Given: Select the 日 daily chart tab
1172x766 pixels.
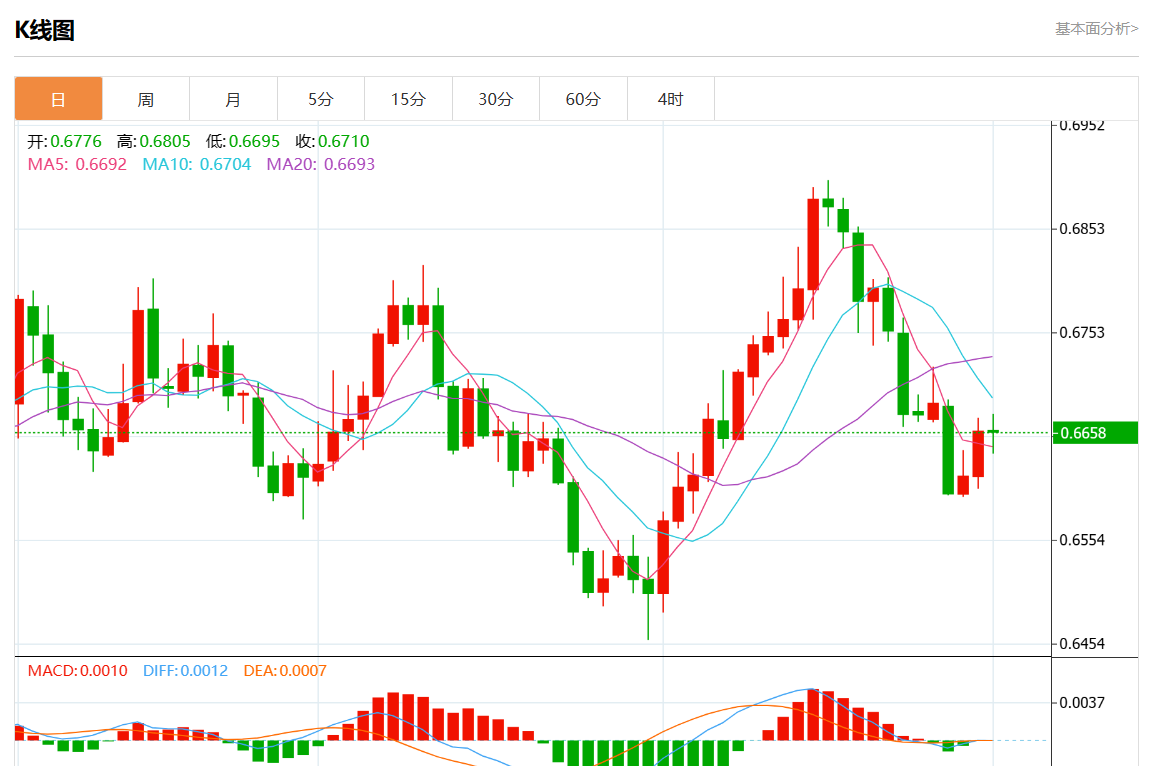Looking at the screenshot, I should pyautogui.click(x=58, y=99).
